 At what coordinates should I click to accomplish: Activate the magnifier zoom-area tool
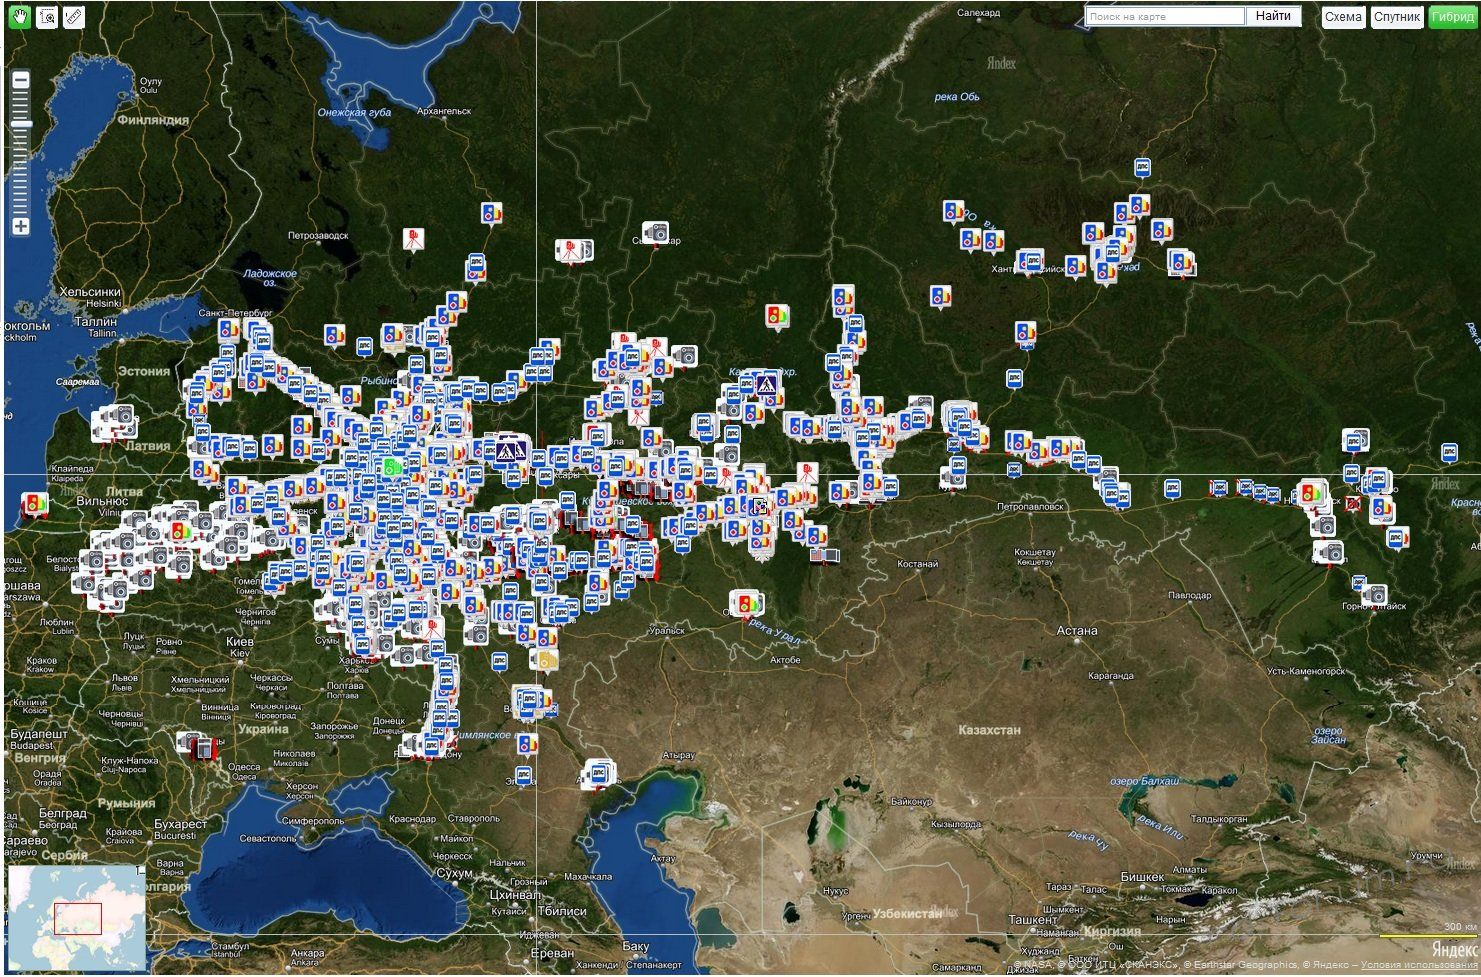(46, 17)
